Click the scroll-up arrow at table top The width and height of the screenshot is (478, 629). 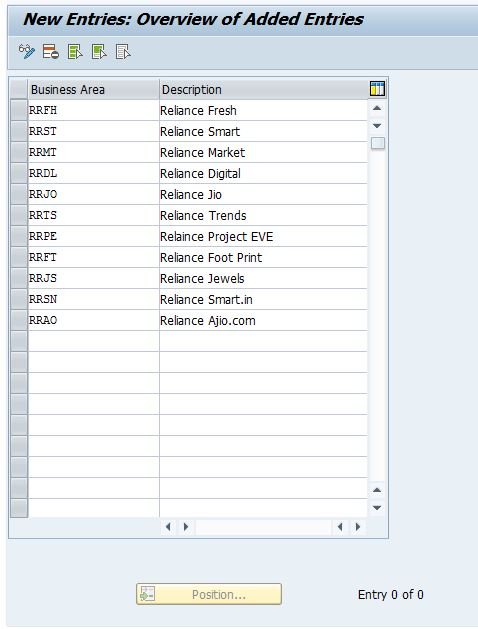click(377, 108)
